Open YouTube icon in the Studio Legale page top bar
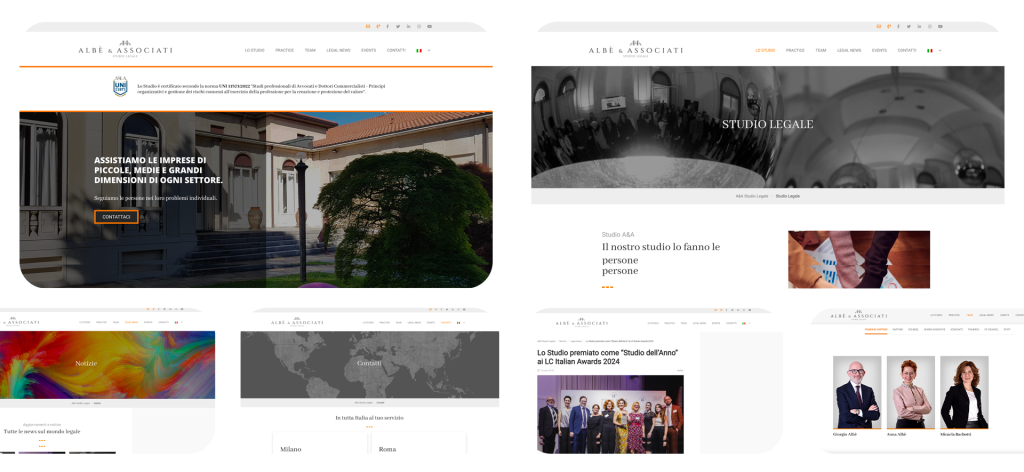 click(x=940, y=26)
